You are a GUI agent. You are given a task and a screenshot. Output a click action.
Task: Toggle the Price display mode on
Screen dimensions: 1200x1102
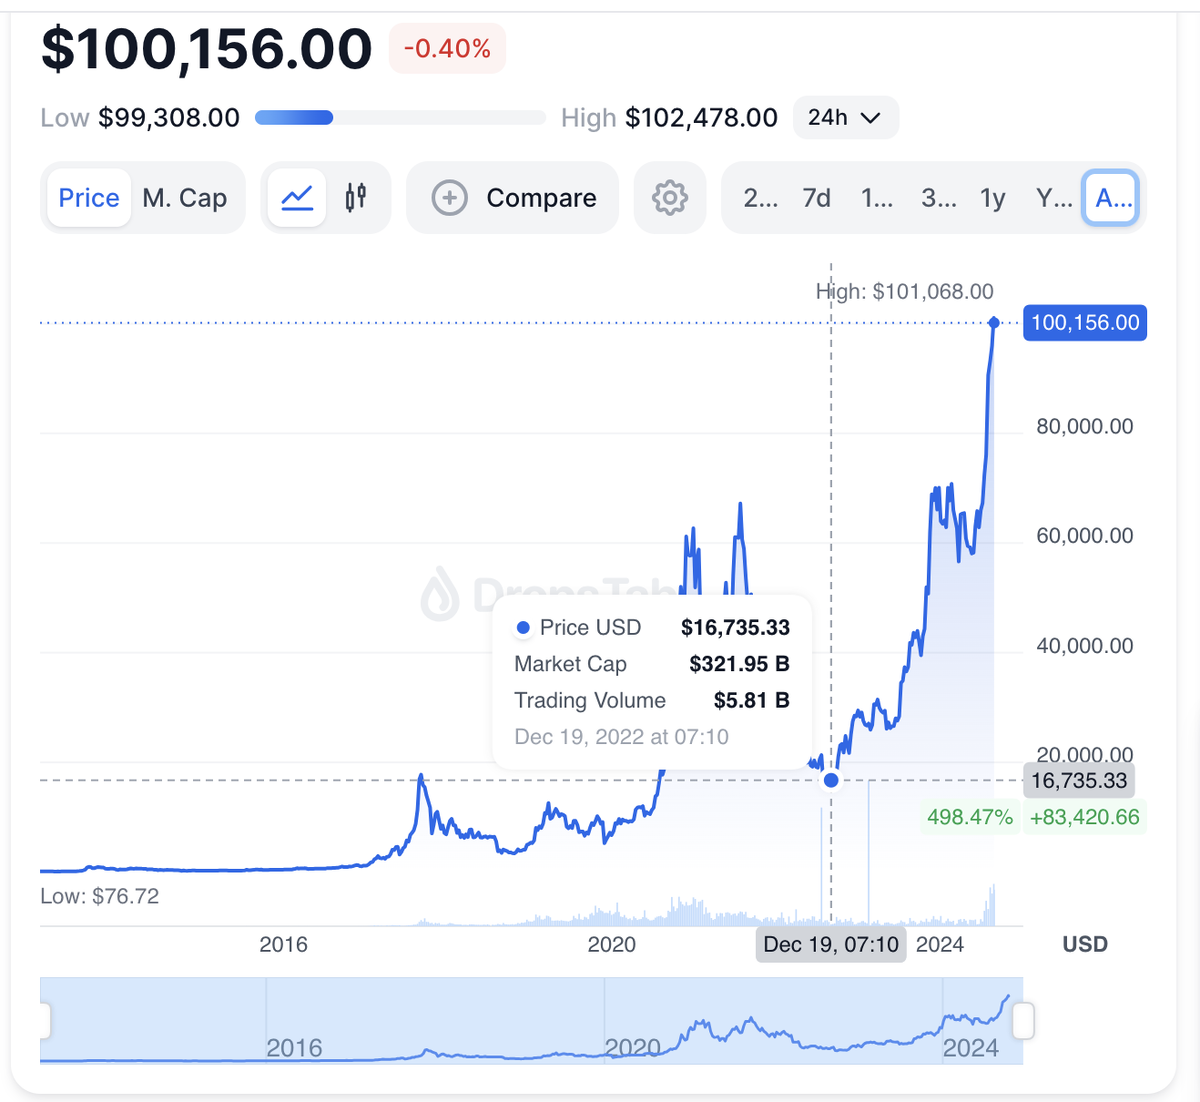coord(88,197)
